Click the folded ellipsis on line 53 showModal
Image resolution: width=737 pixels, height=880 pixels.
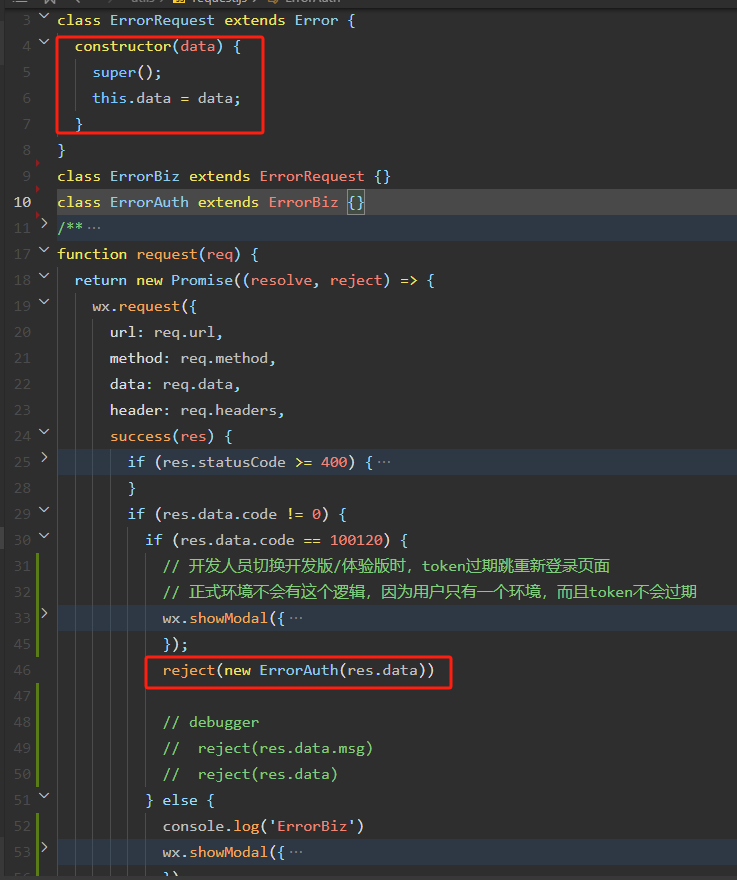pos(296,852)
